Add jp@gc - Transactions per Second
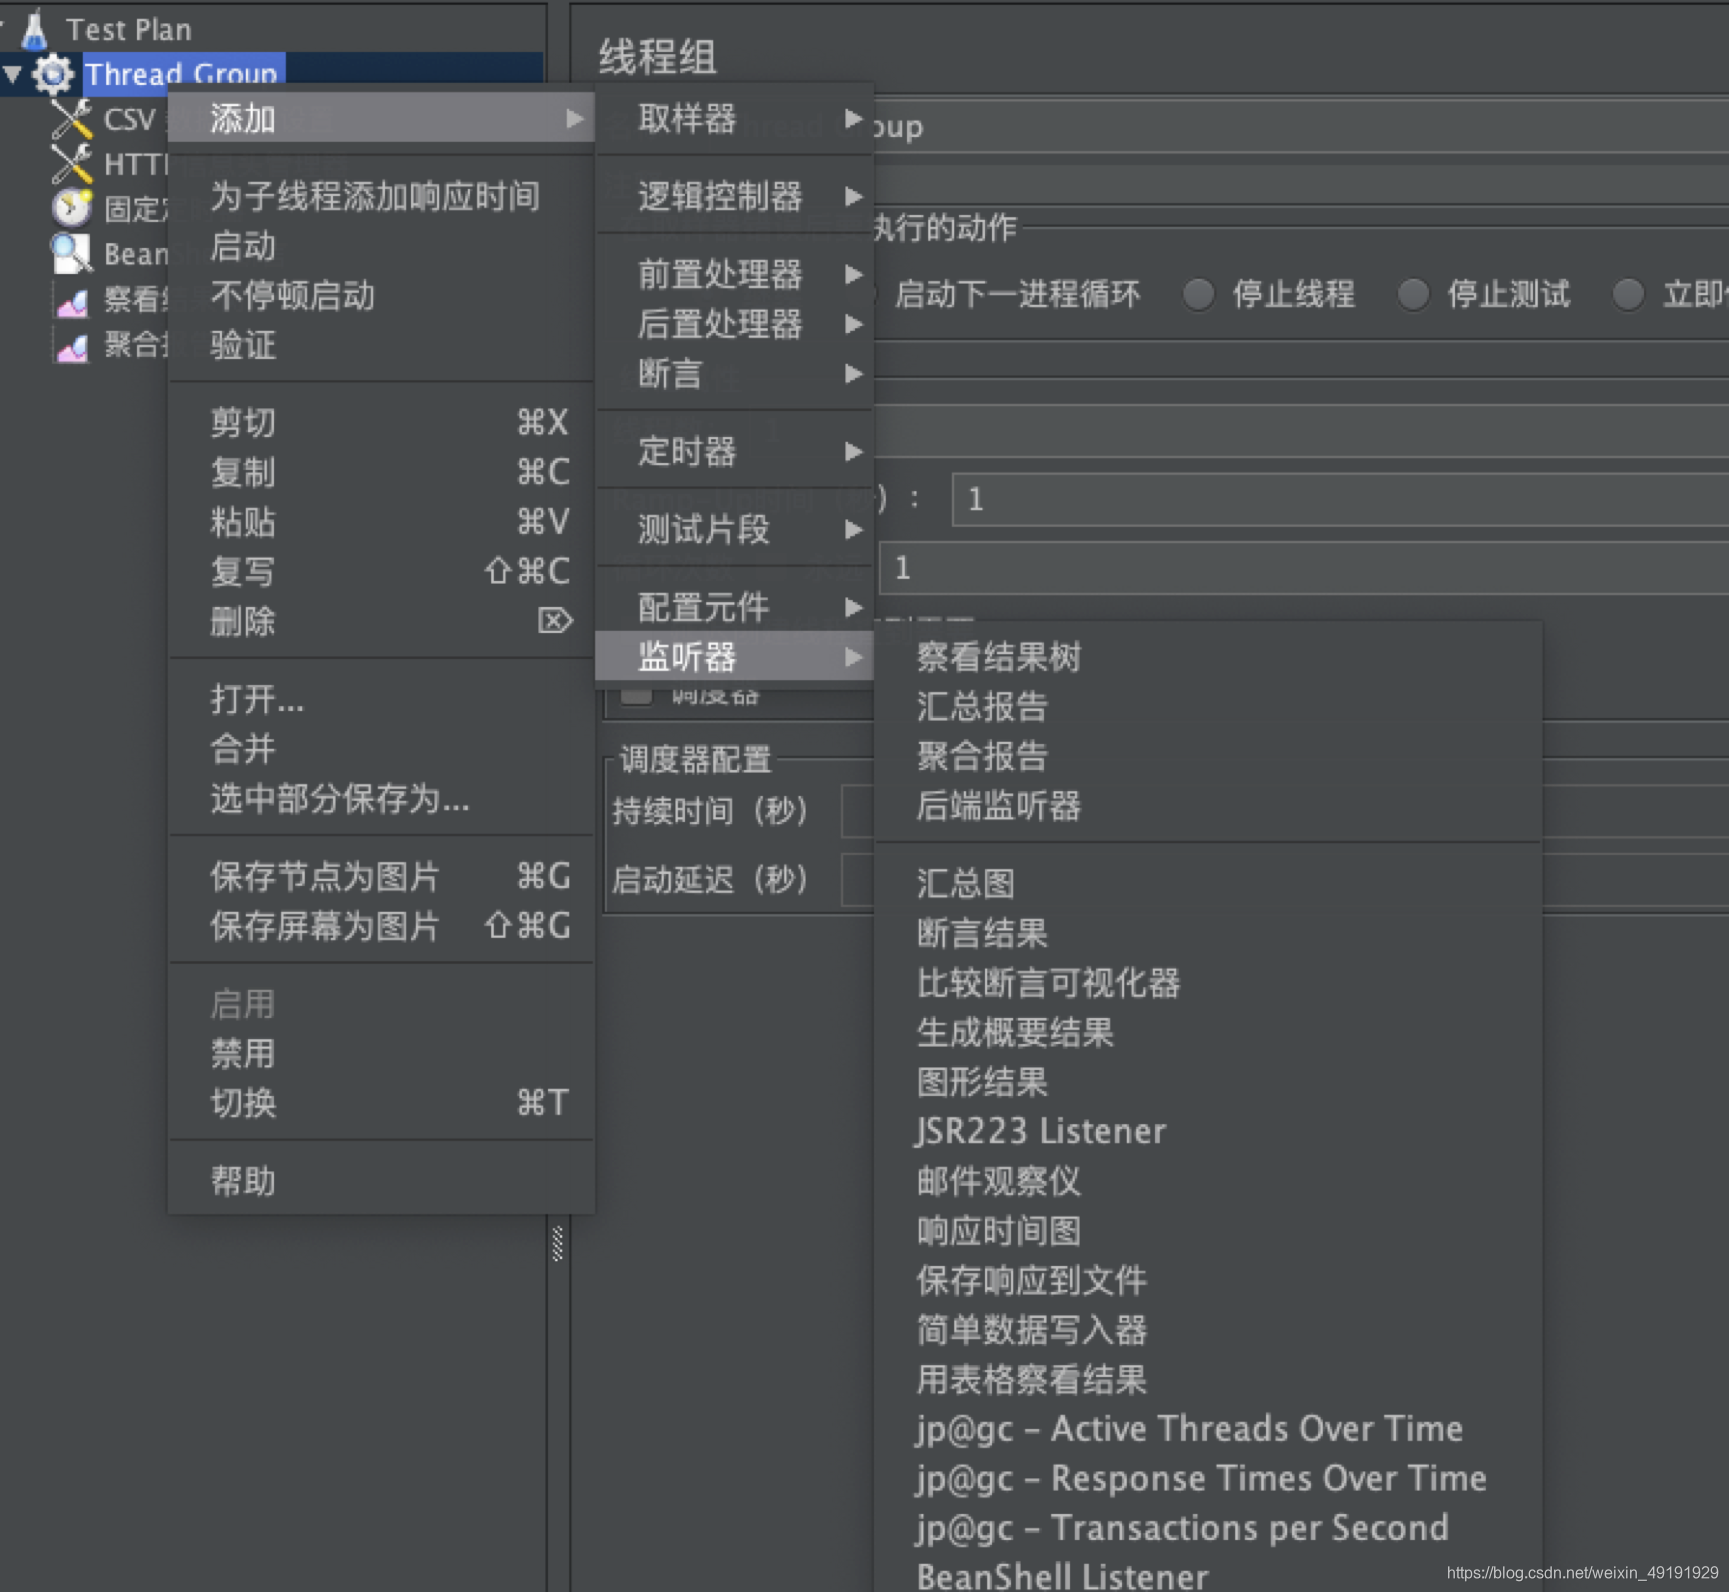 point(1208,1528)
